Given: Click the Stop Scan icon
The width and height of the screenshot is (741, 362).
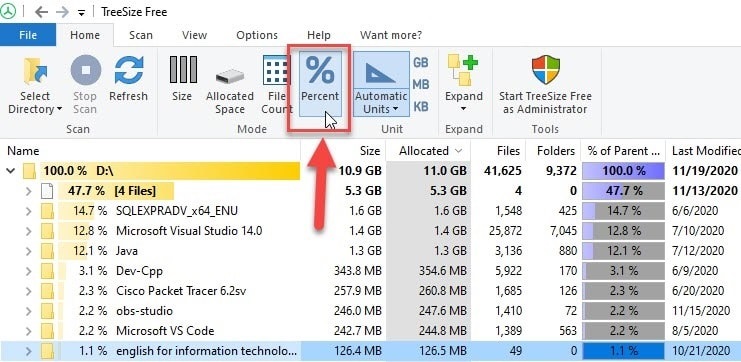Looking at the screenshot, I should point(86,70).
